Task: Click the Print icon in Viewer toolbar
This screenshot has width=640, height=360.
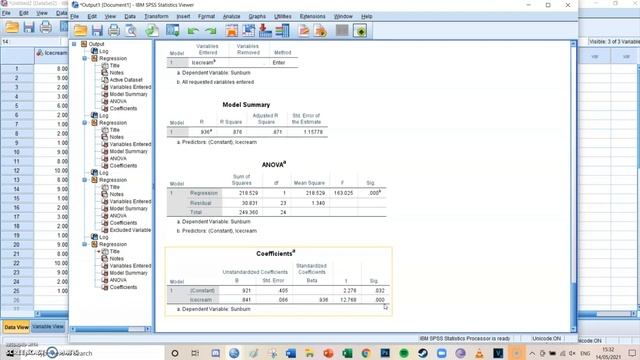Action: click(x=114, y=31)
